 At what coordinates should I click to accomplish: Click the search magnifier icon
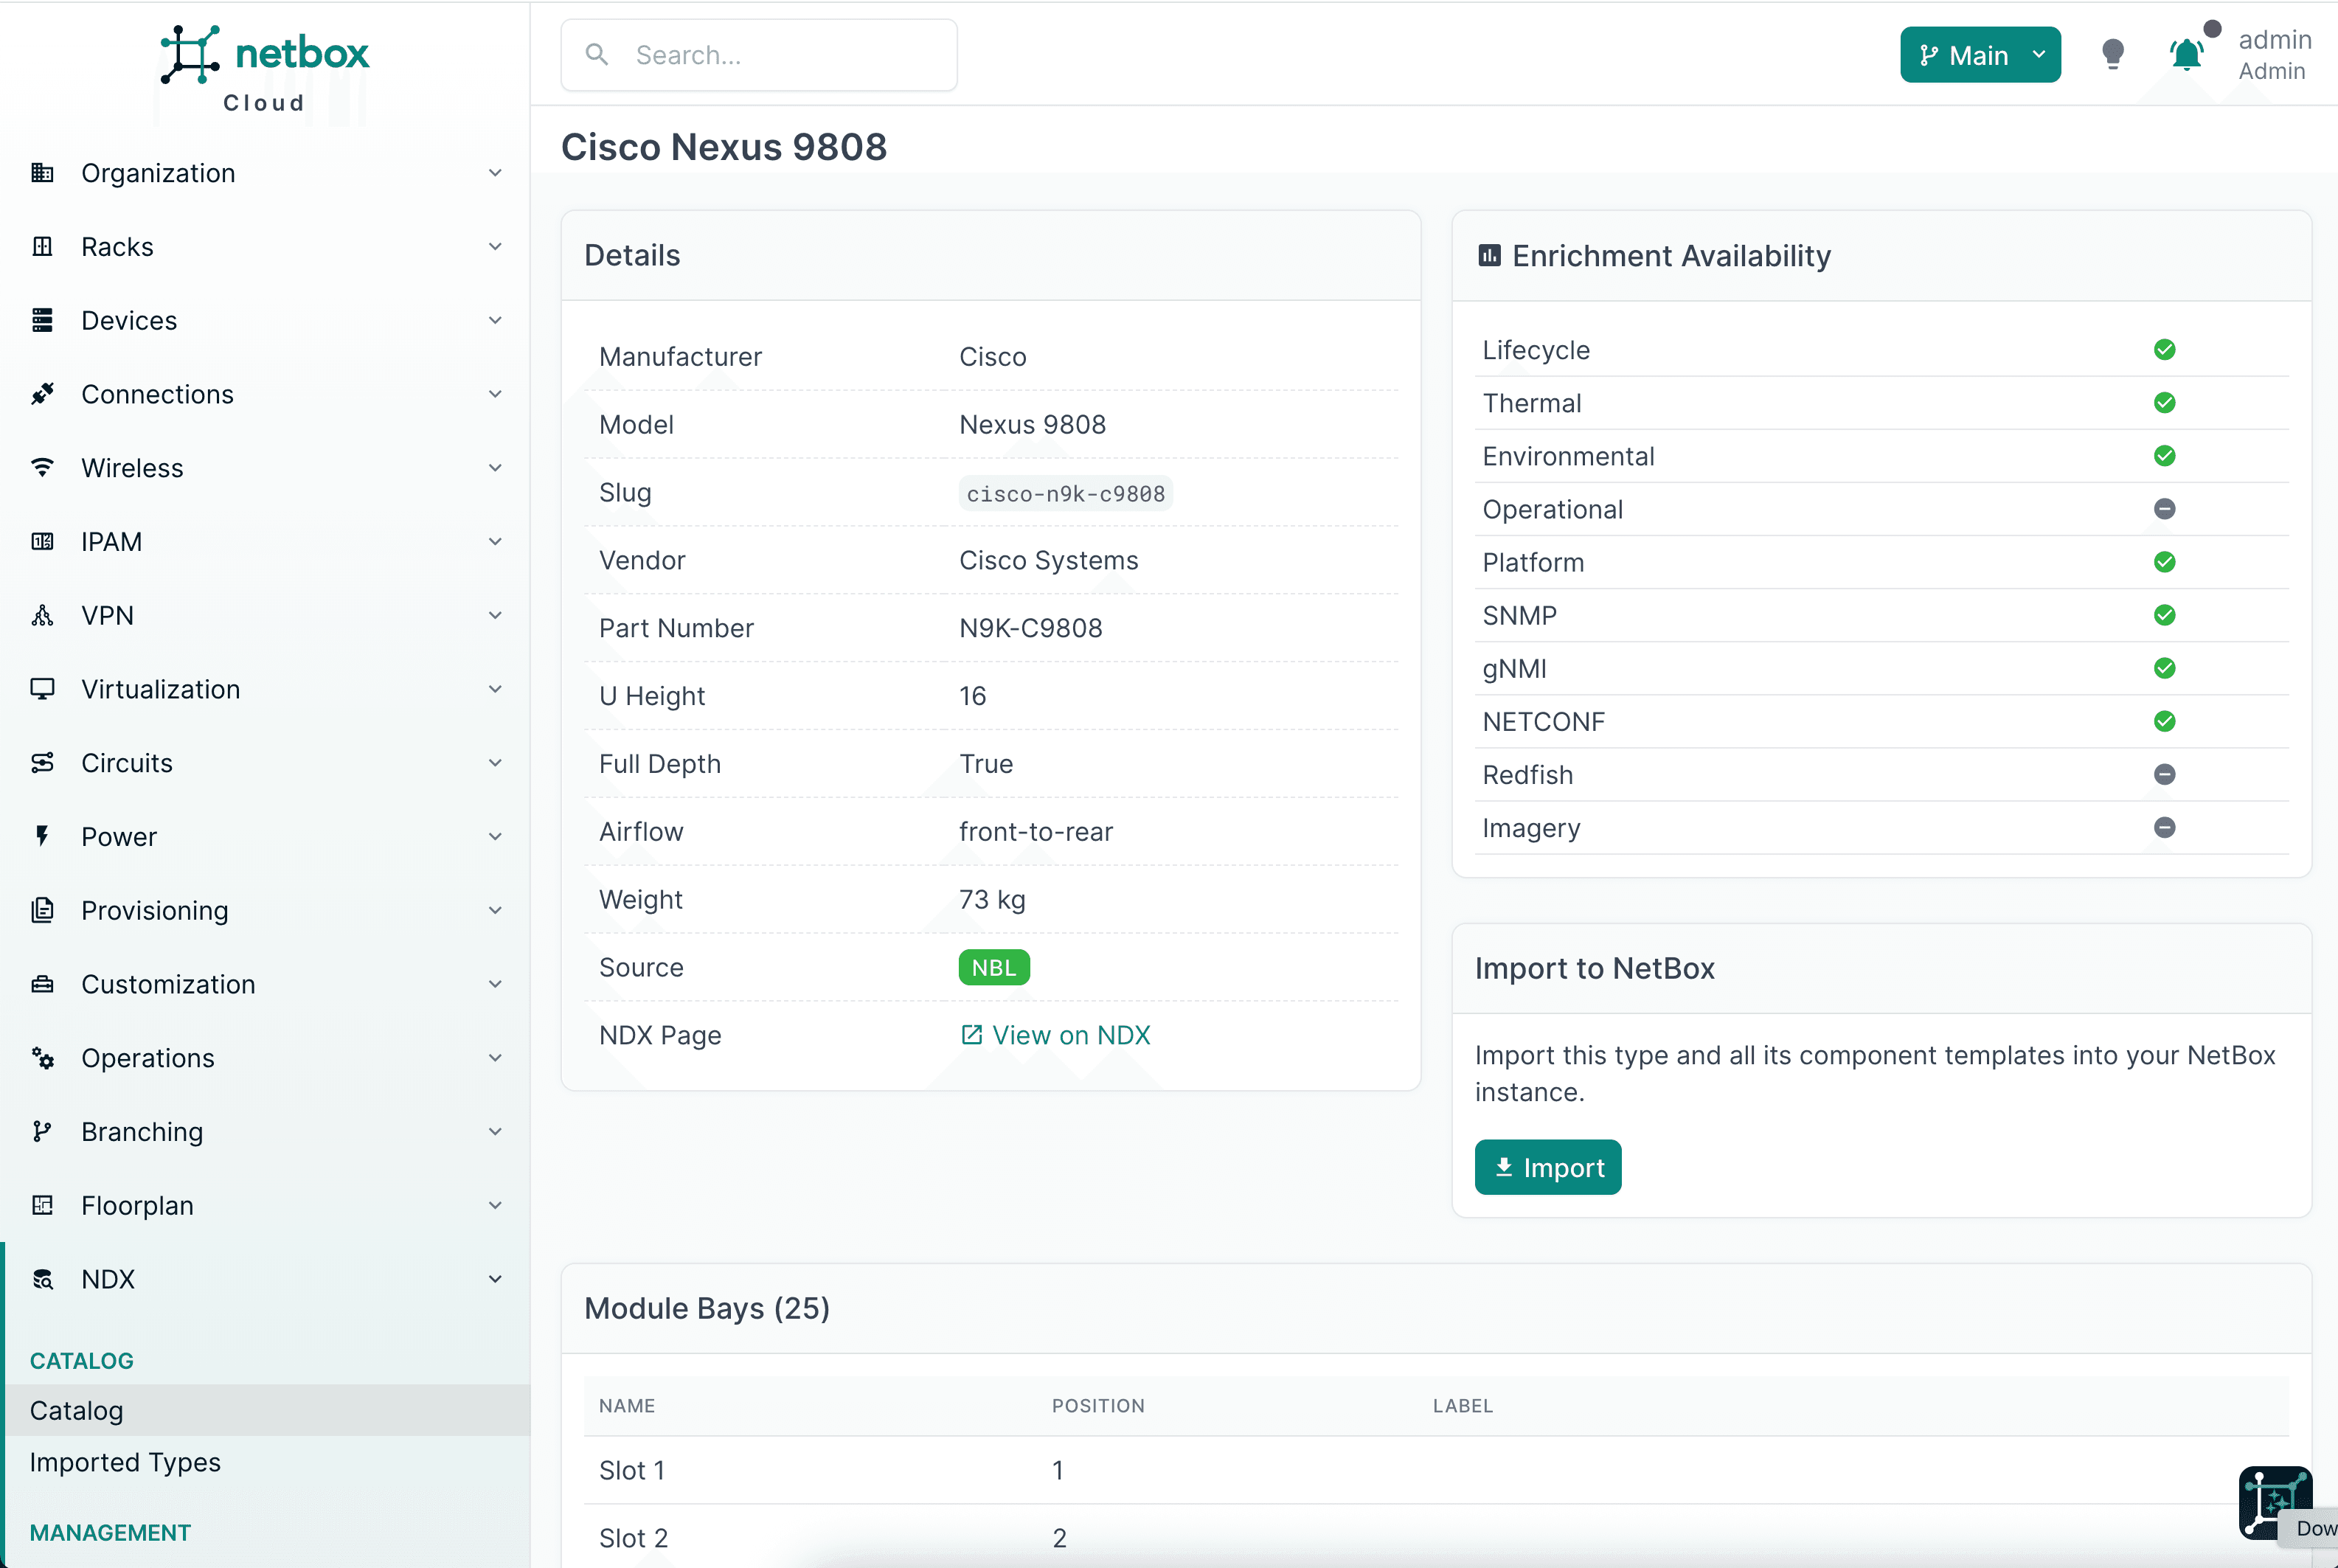click(x=597, y=55)
